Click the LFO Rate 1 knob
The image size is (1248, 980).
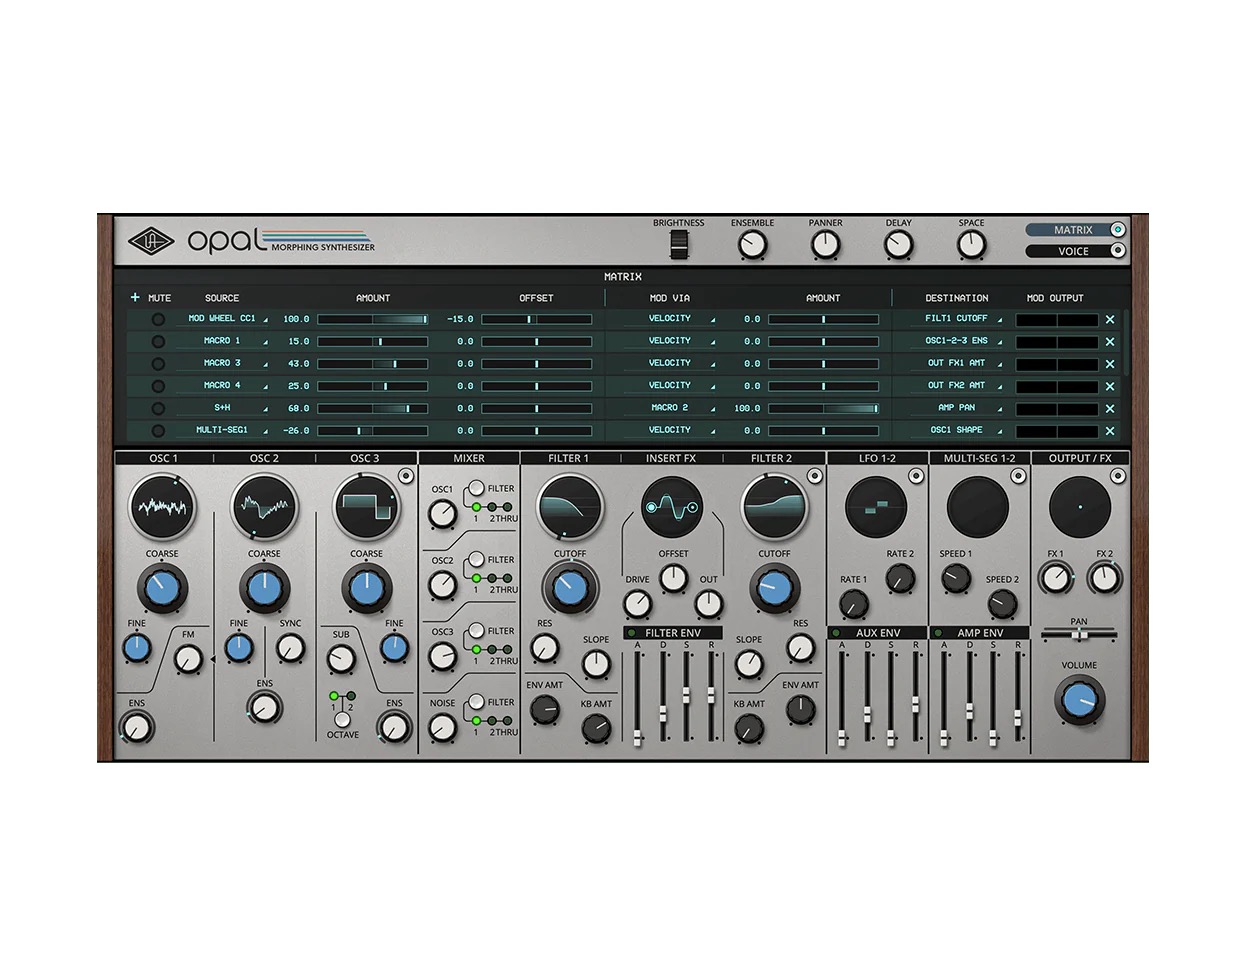pyautogui.click(x=853, y=604)
